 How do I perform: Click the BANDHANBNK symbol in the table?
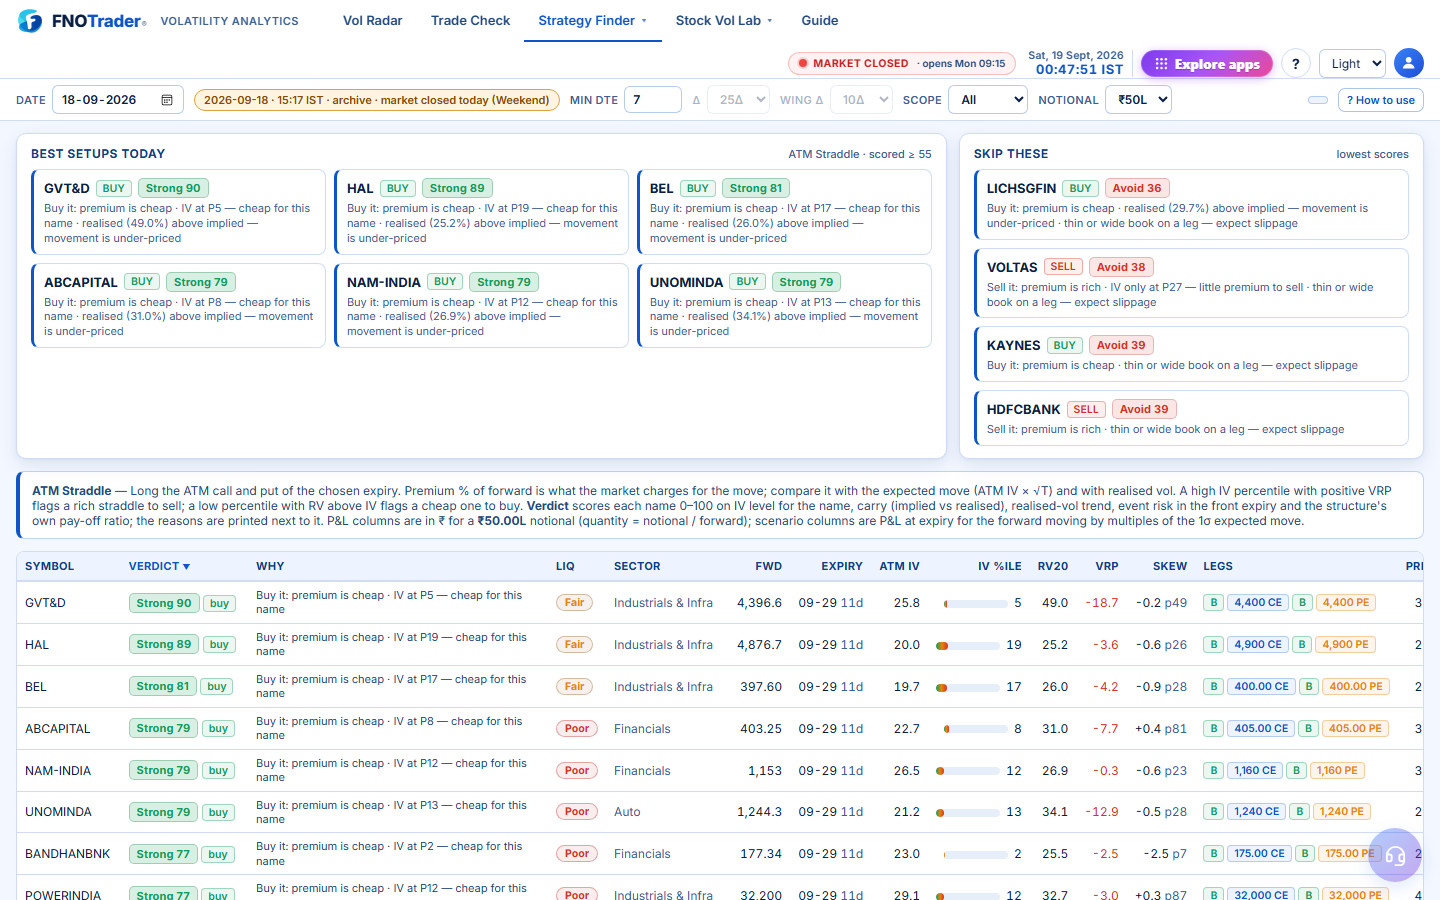68,854
